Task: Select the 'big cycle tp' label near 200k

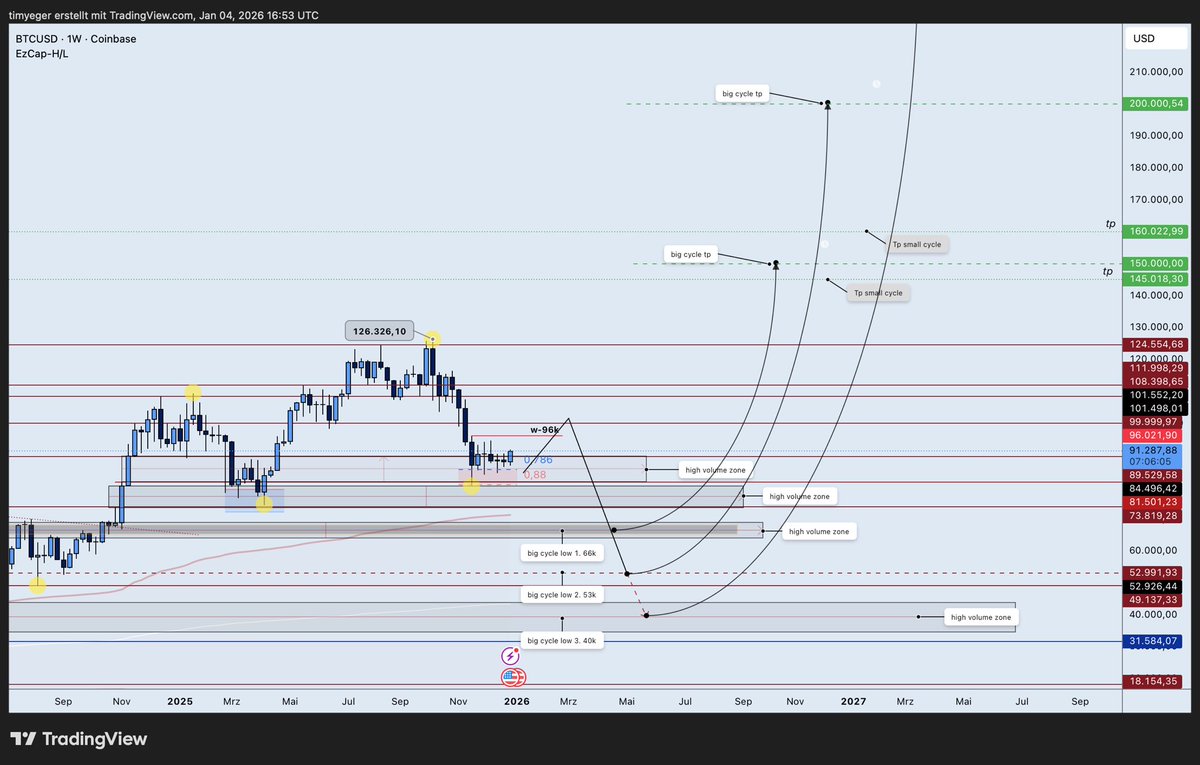Action: tap(743, 93)
